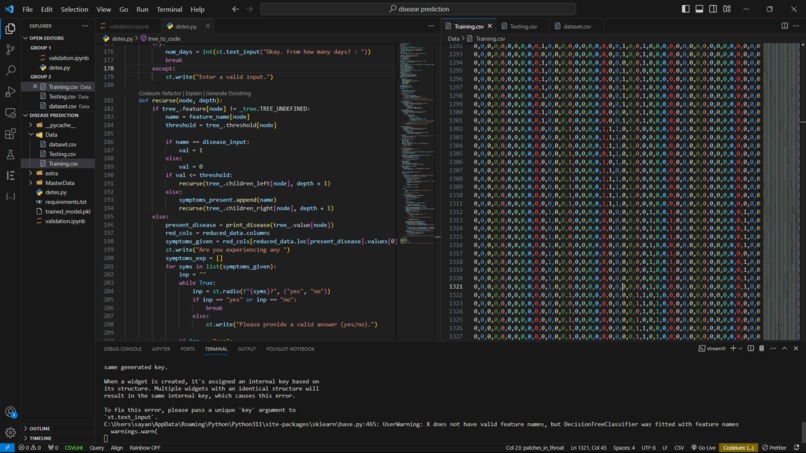Open Explorer panel more actions menu
This screenshot has height=453, width=806.
[x=85, y=26]
